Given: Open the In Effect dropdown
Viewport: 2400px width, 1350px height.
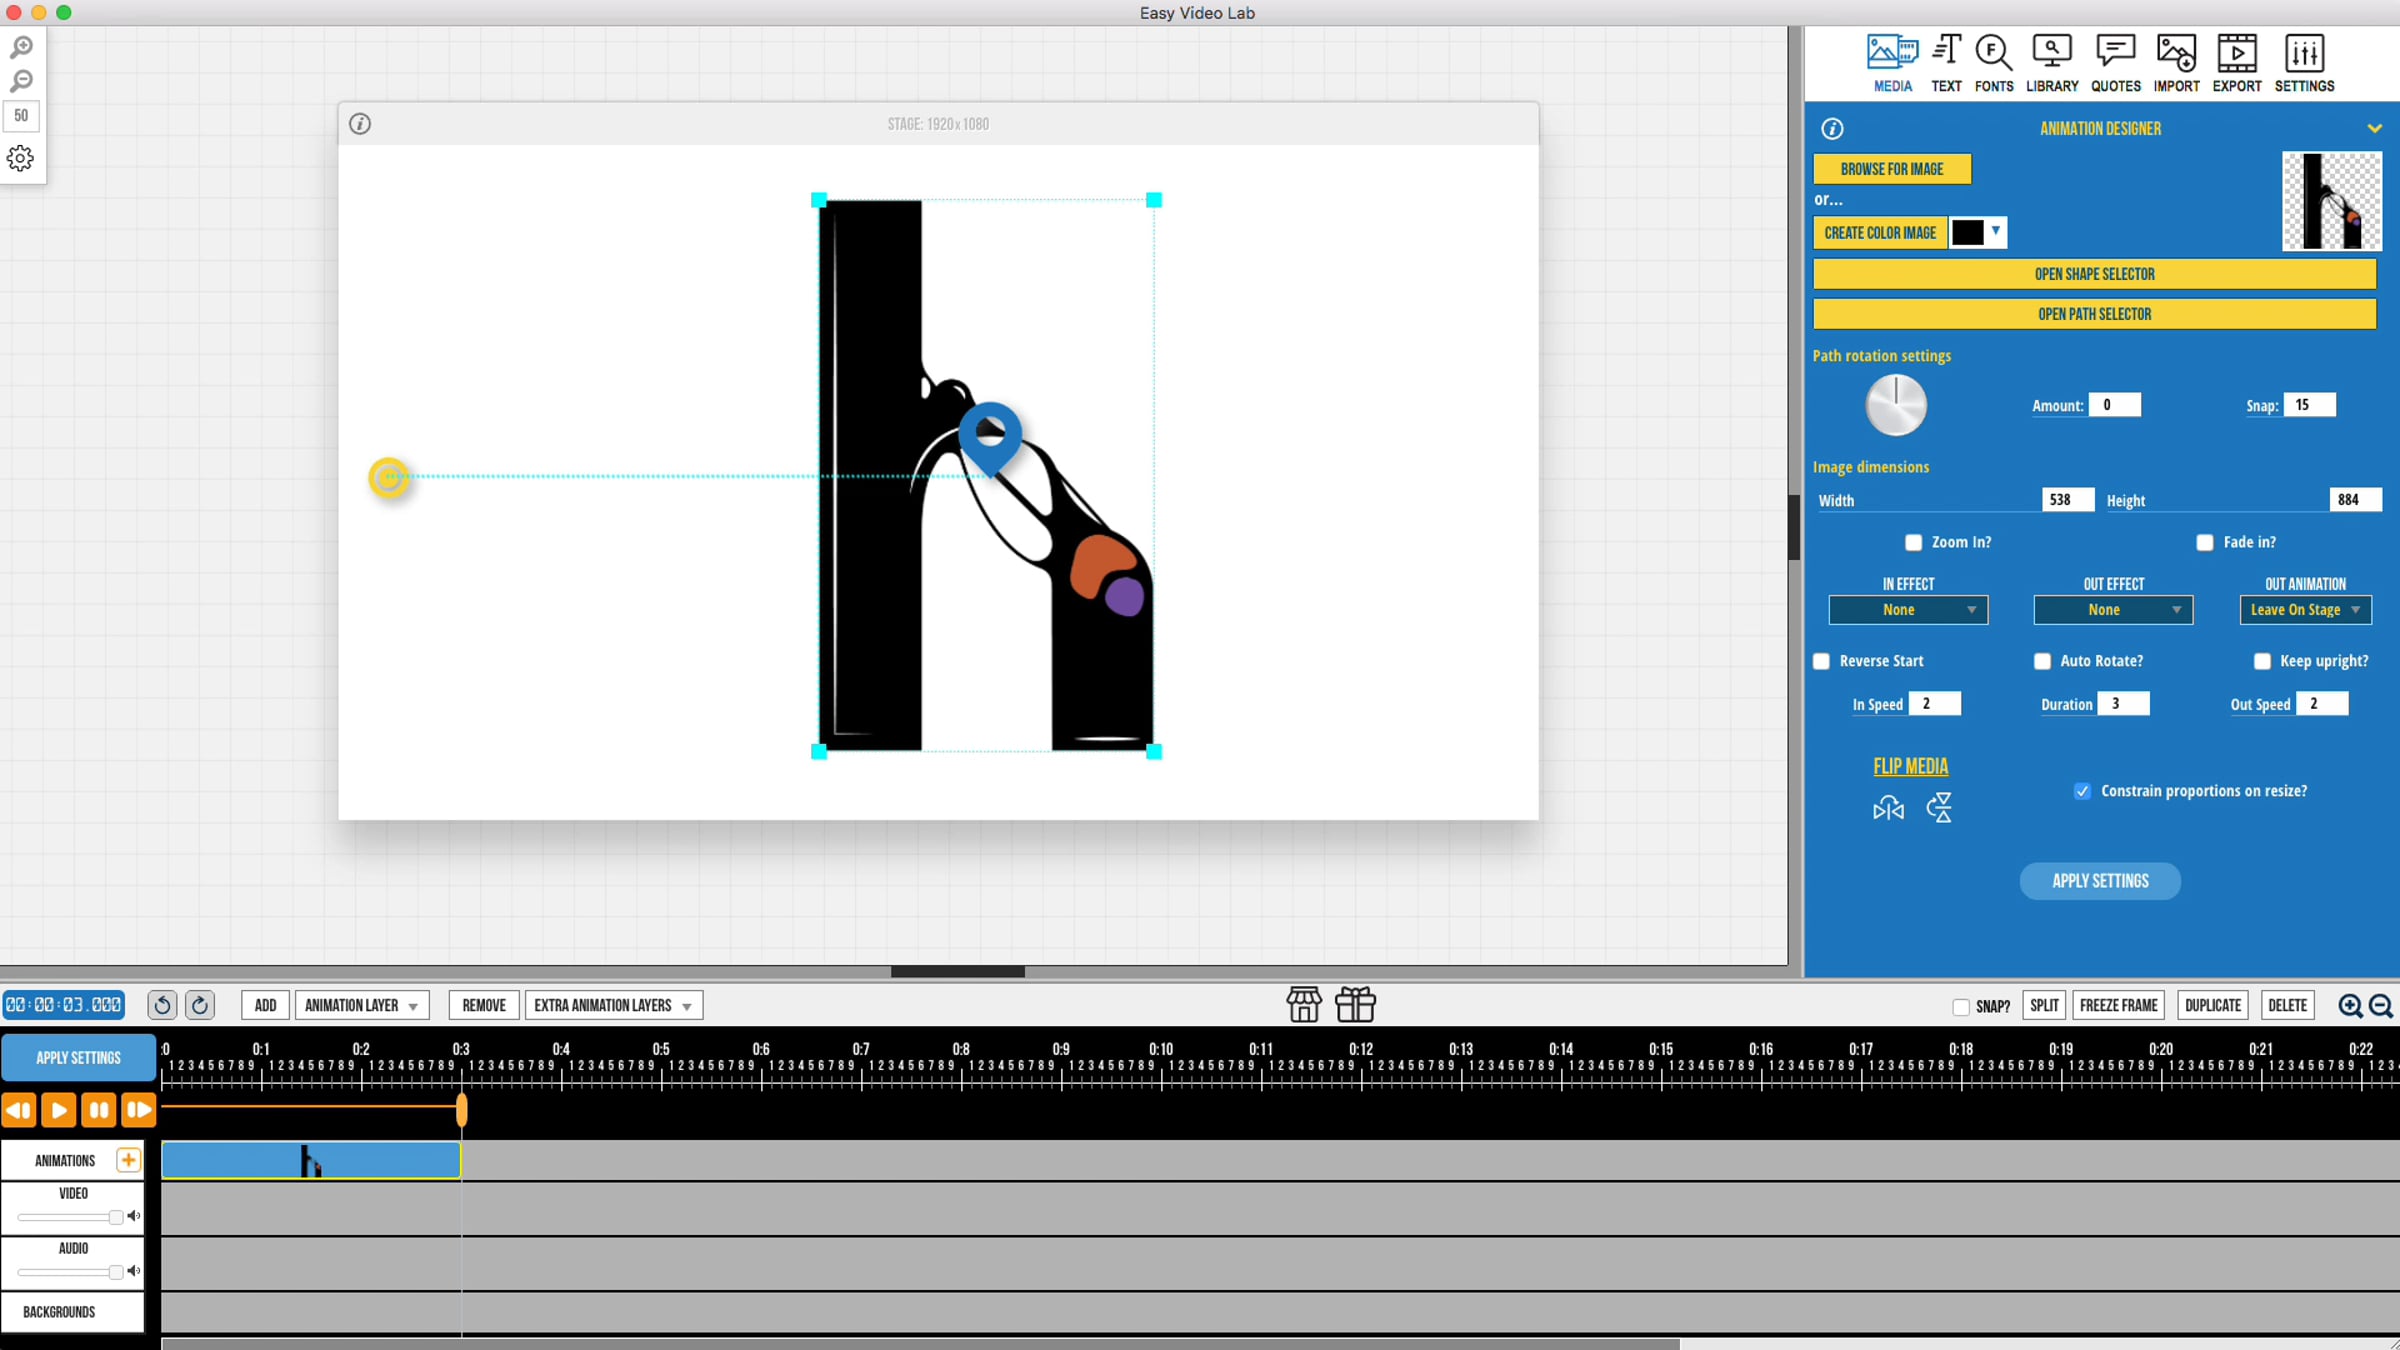Looking at the screenshot, I should [1908, 610].
